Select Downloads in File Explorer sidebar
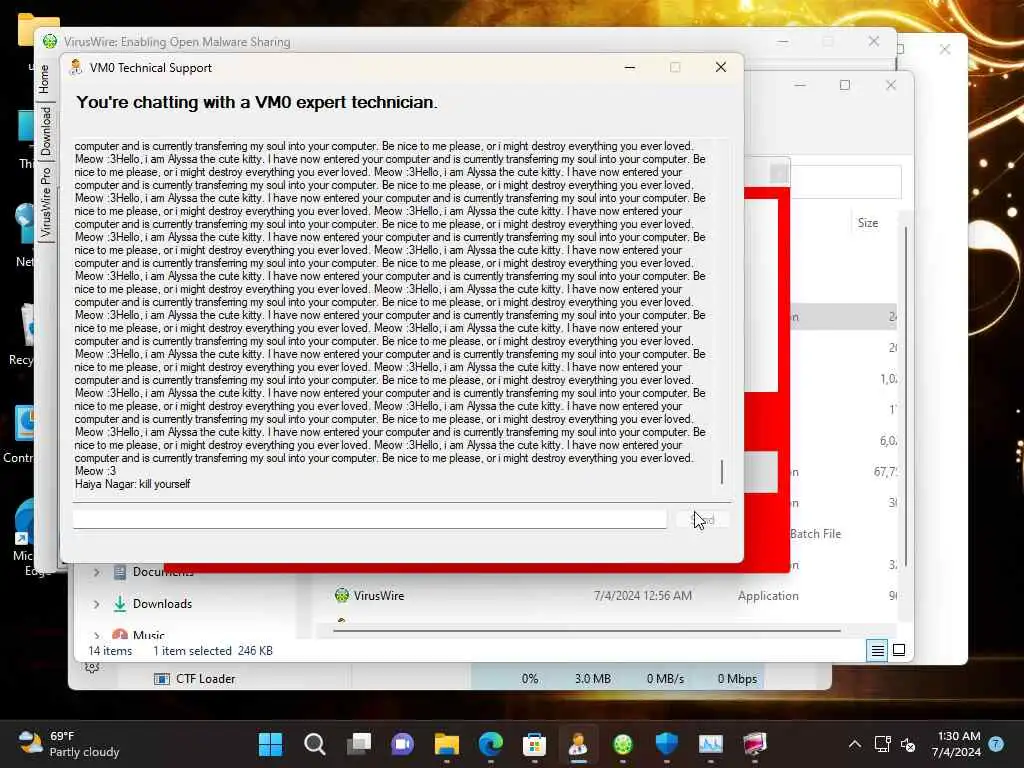Image resolution: width=1024 pixels, height=768 pixels. pyautogui.click(x=162, y=604)
